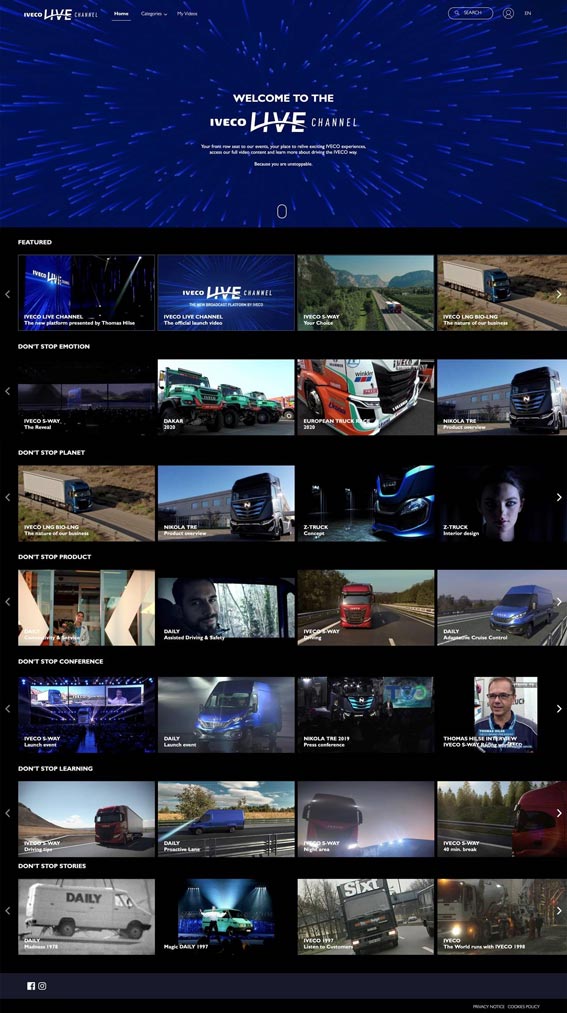Open the Cookies Policy link
Viewport: 567px width, 1013px height.
tap(524, 1007)
